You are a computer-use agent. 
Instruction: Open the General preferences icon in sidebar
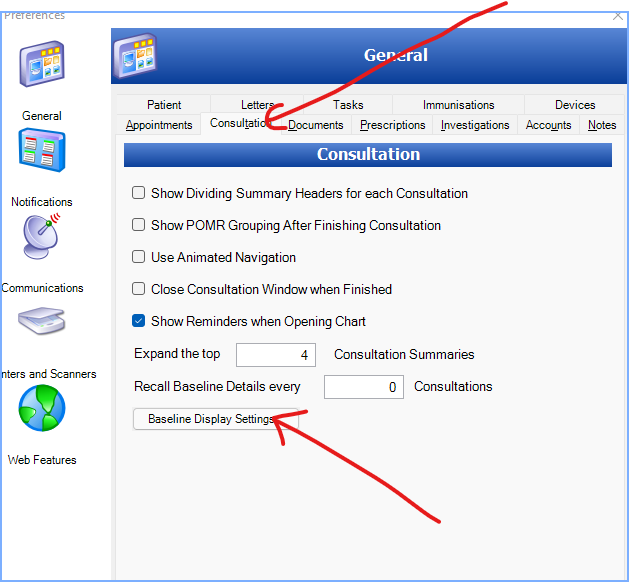42,66
